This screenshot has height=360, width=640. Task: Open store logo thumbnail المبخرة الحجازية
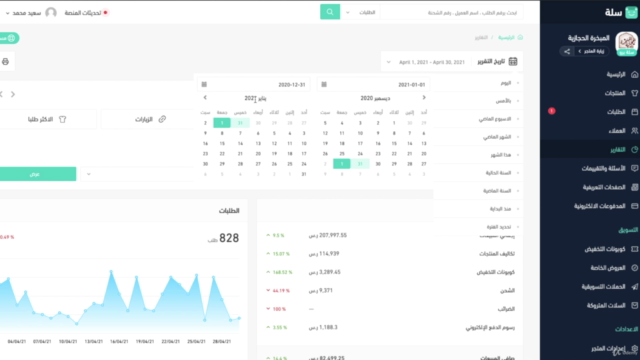(x=626, y=43)
